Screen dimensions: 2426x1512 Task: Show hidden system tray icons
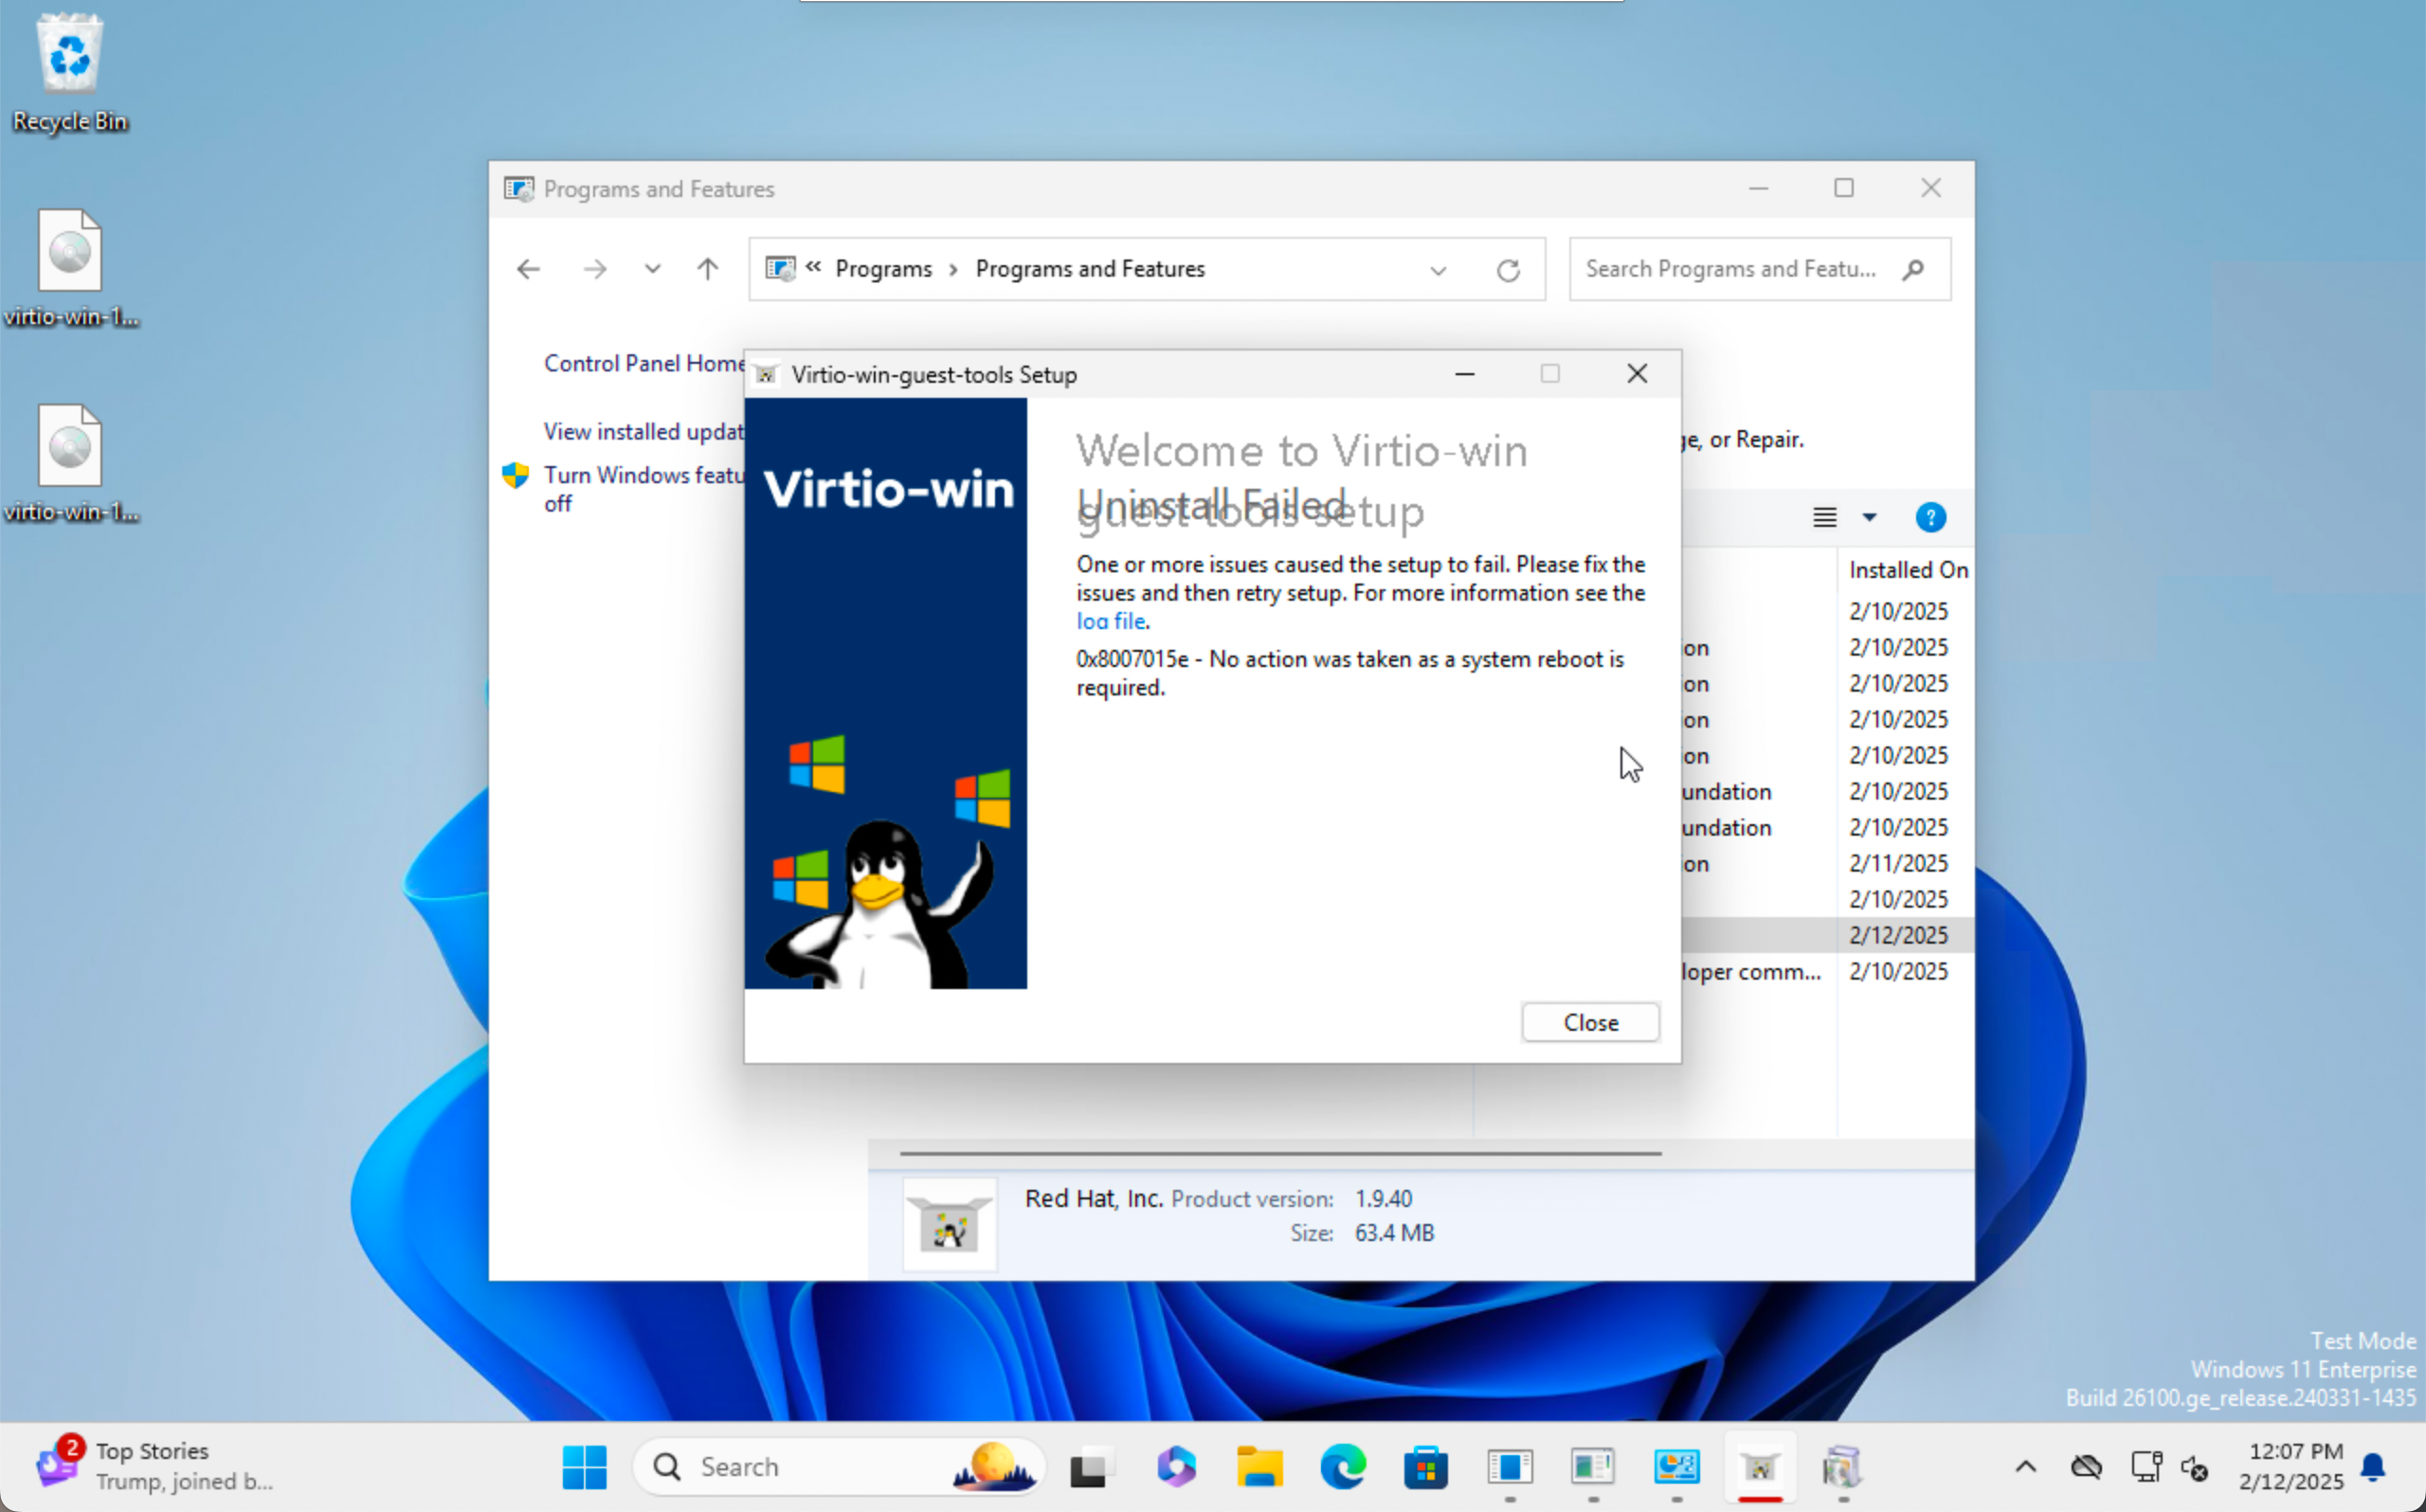[2025, 1467]
